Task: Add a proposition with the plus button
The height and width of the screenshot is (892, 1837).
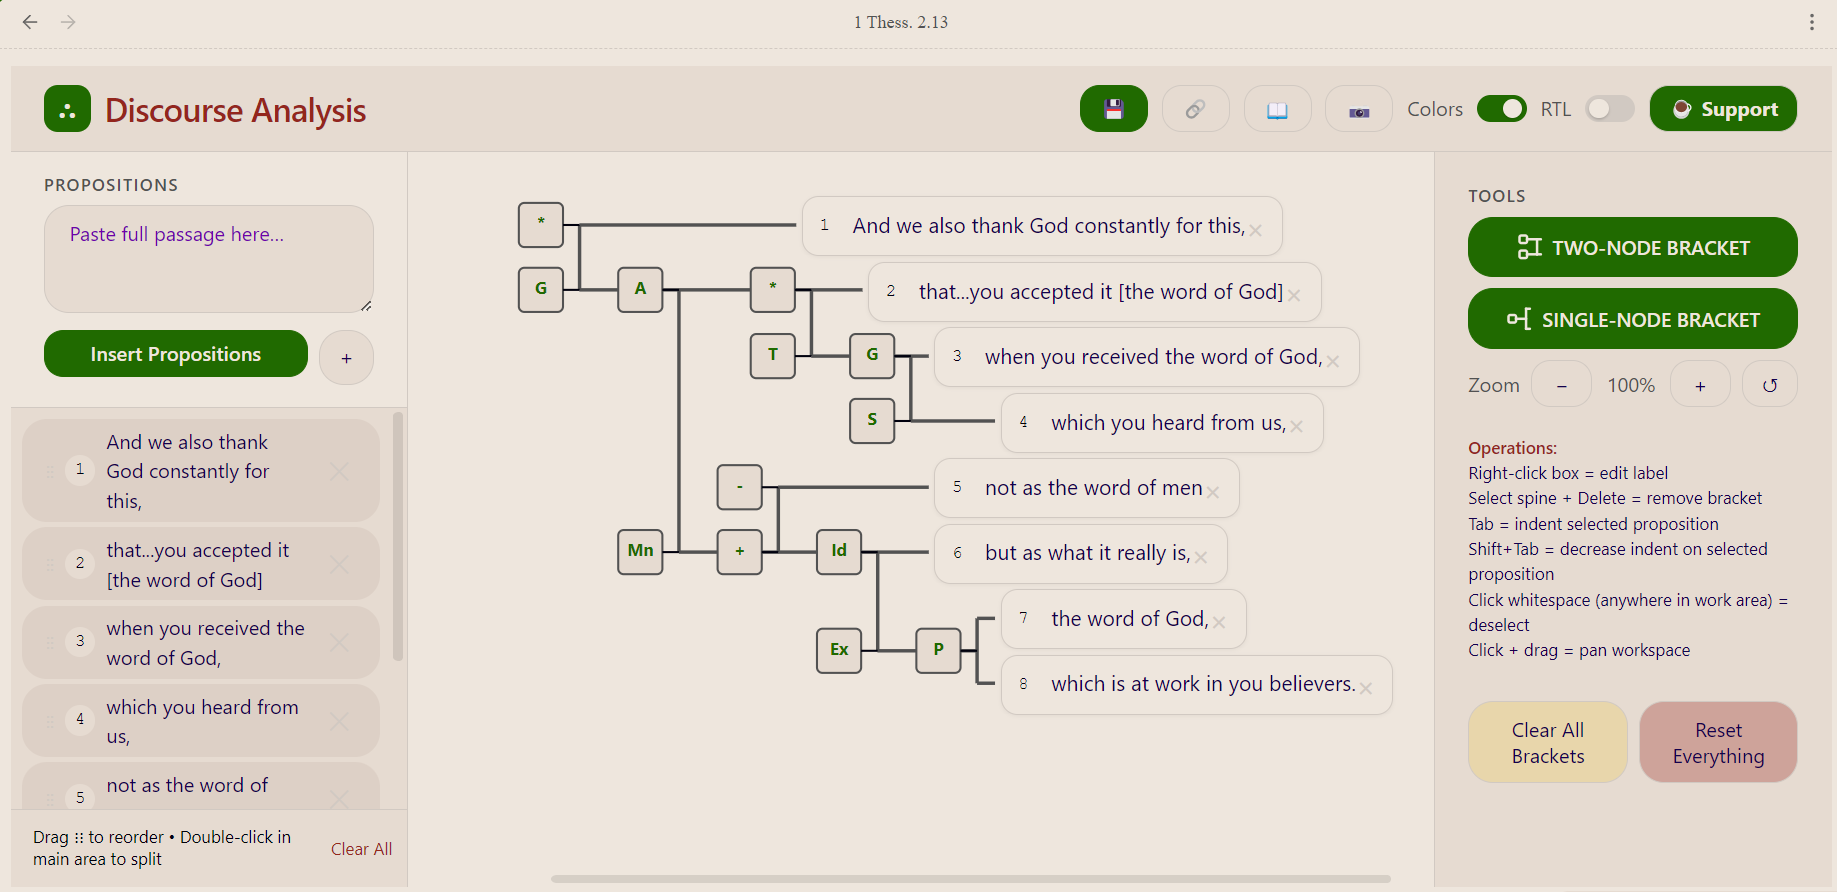Action: pos(346,358)
